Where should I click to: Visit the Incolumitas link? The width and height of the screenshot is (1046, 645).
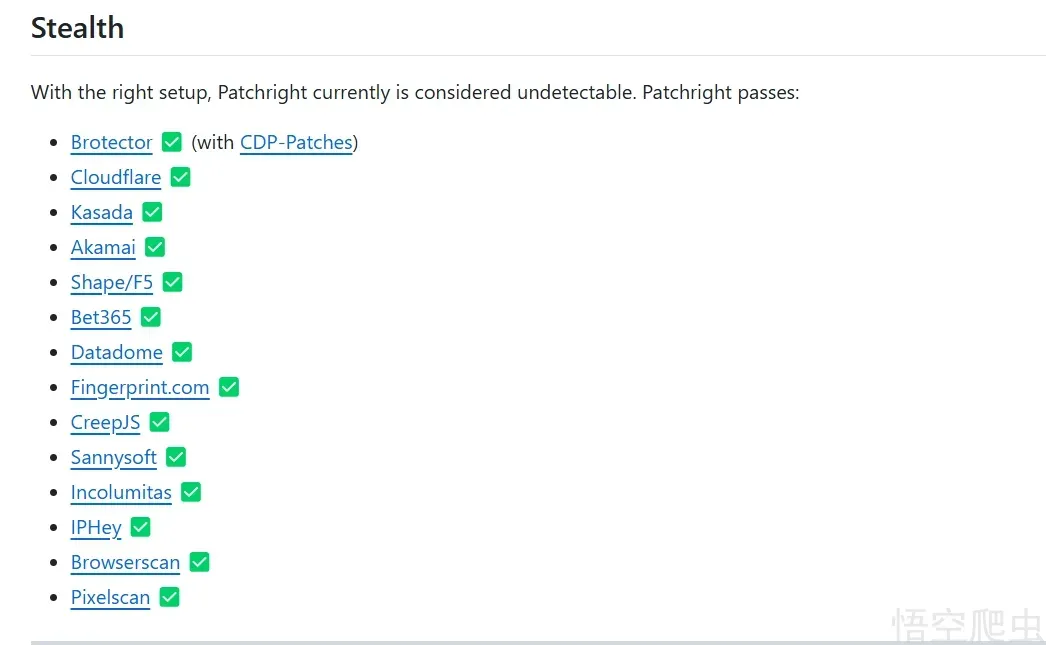(121, 492)
